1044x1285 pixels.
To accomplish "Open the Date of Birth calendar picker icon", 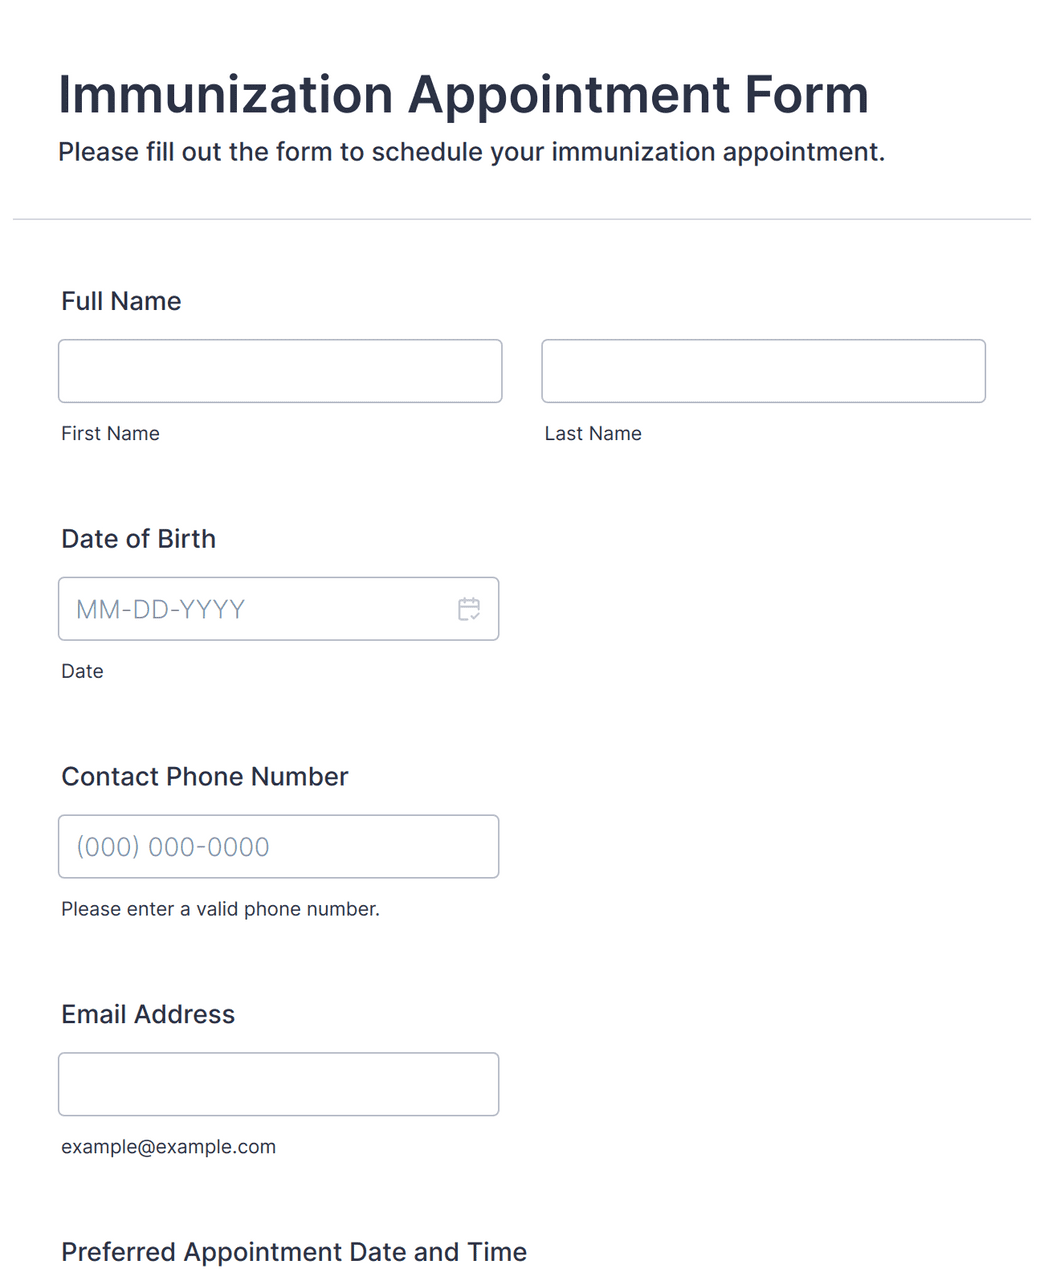I will [468, 609].
